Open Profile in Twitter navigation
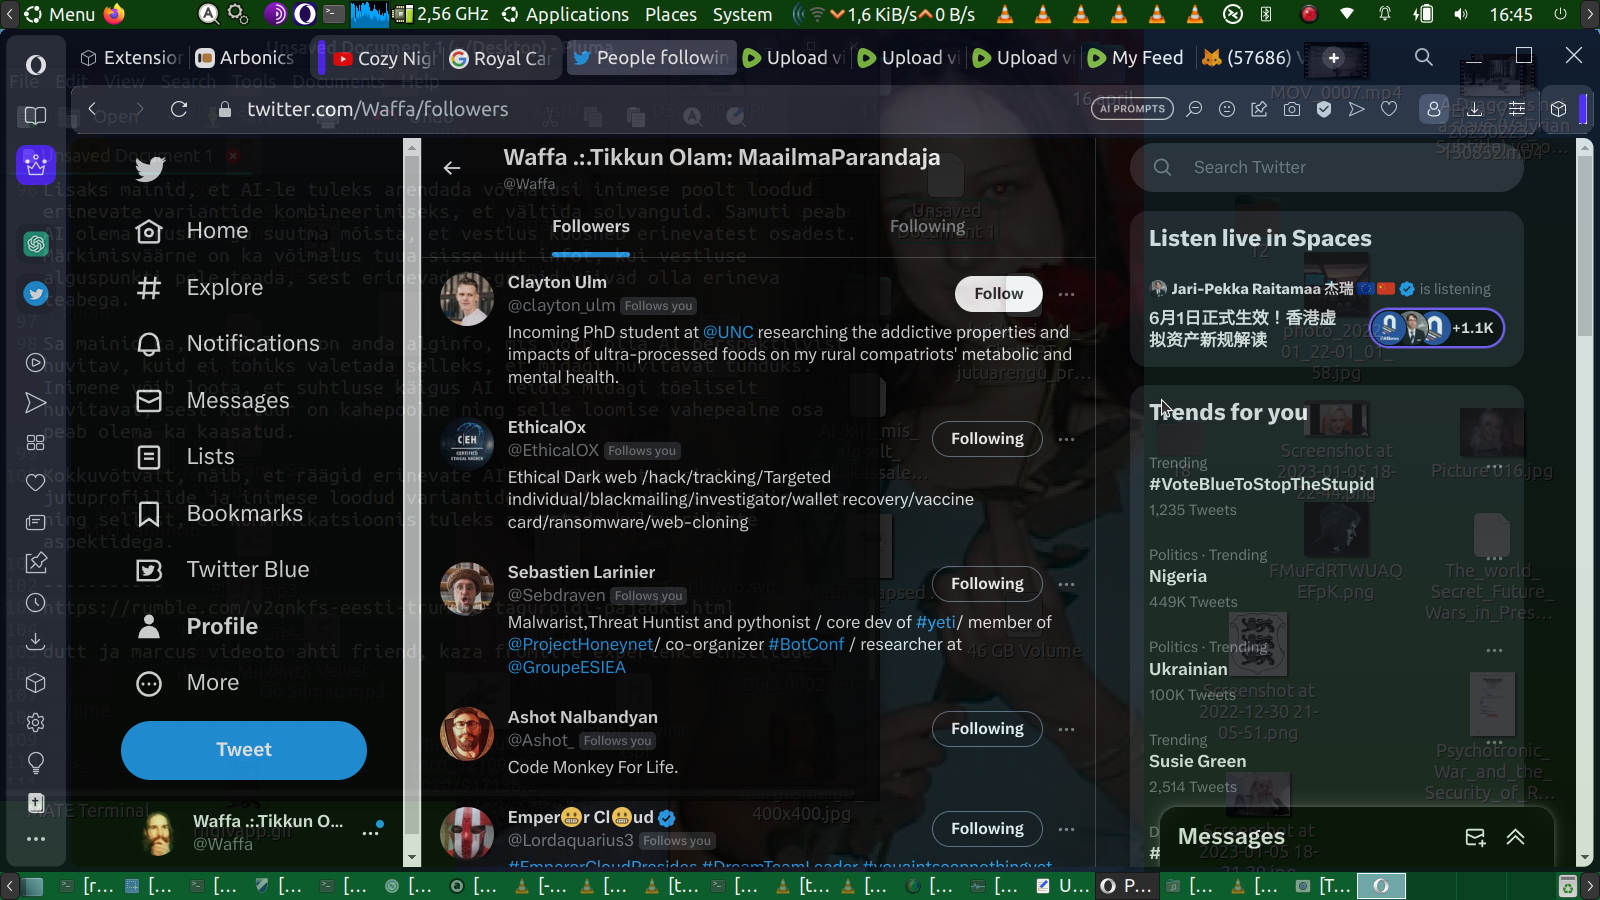 click(196, 627)
